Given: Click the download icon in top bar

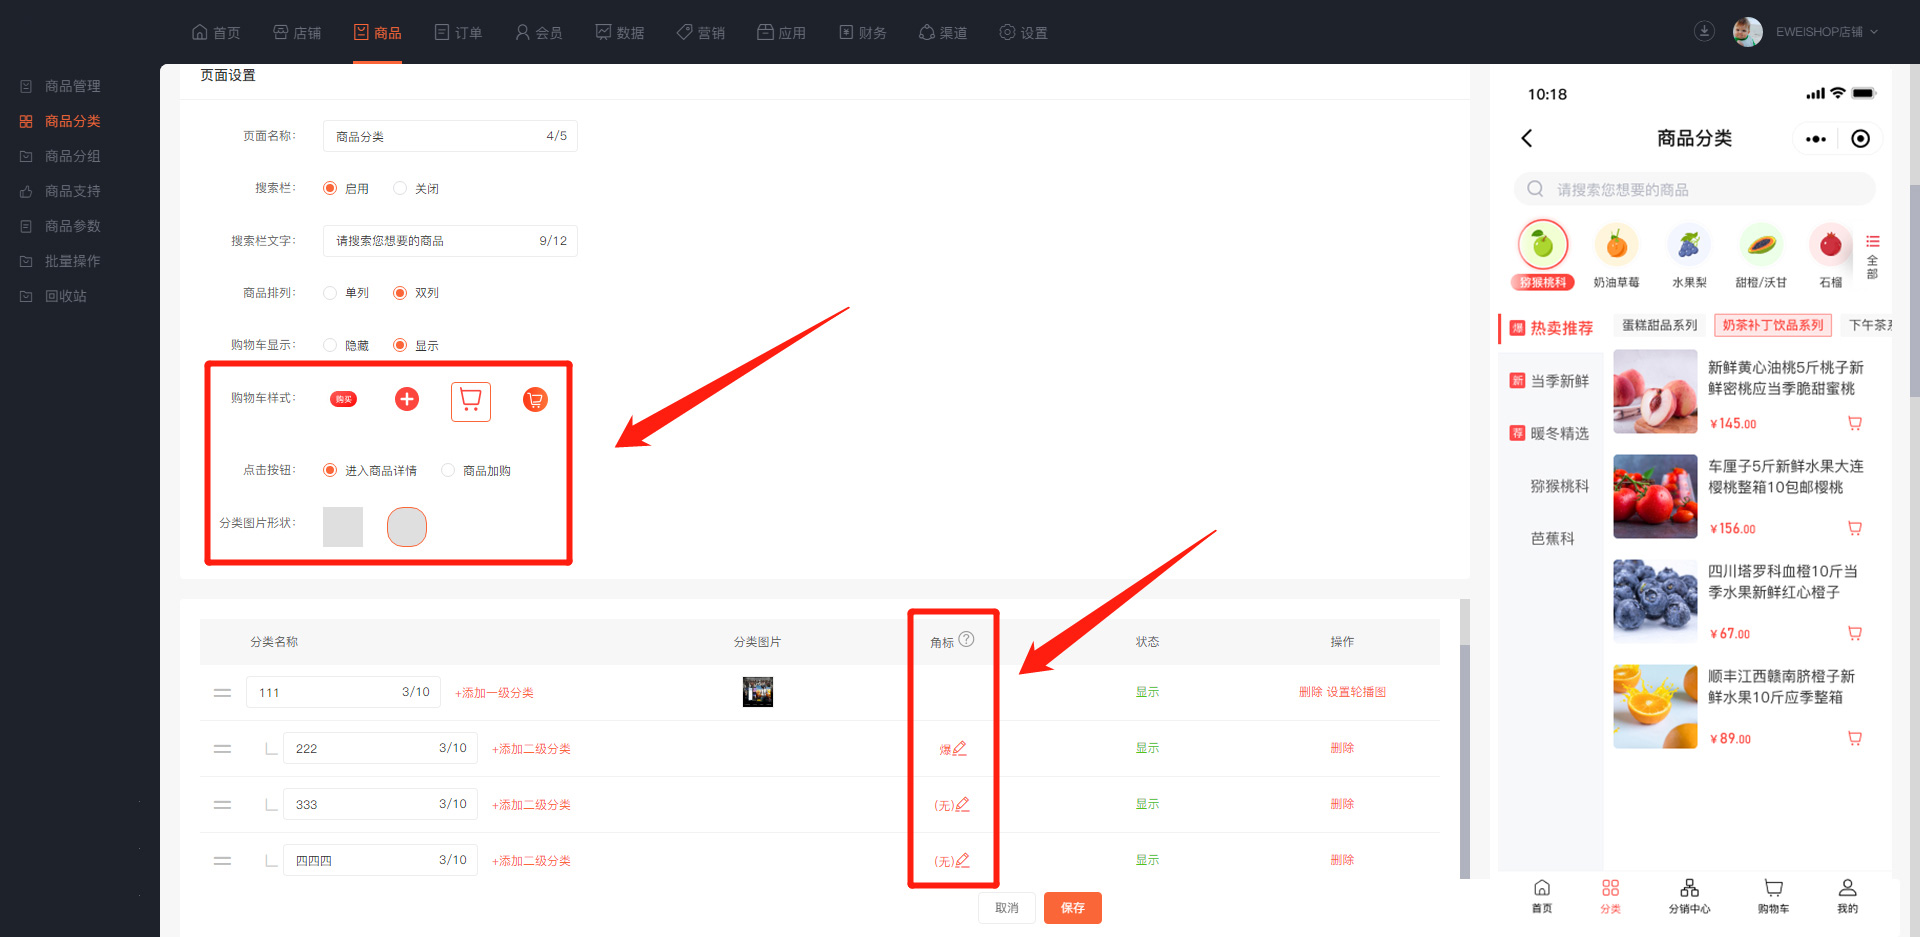Looking at the screenshot, I should [x=1704, y=32].
